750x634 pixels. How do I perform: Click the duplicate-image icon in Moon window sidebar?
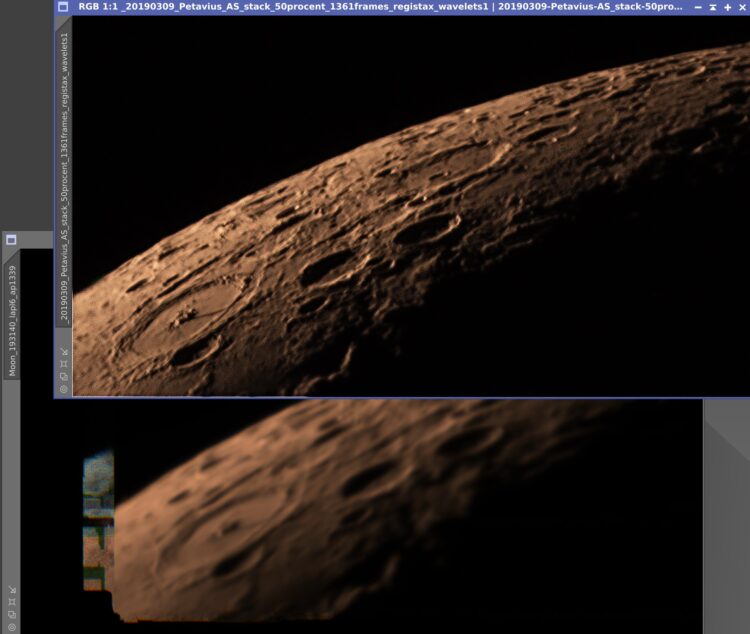(12, 614)
